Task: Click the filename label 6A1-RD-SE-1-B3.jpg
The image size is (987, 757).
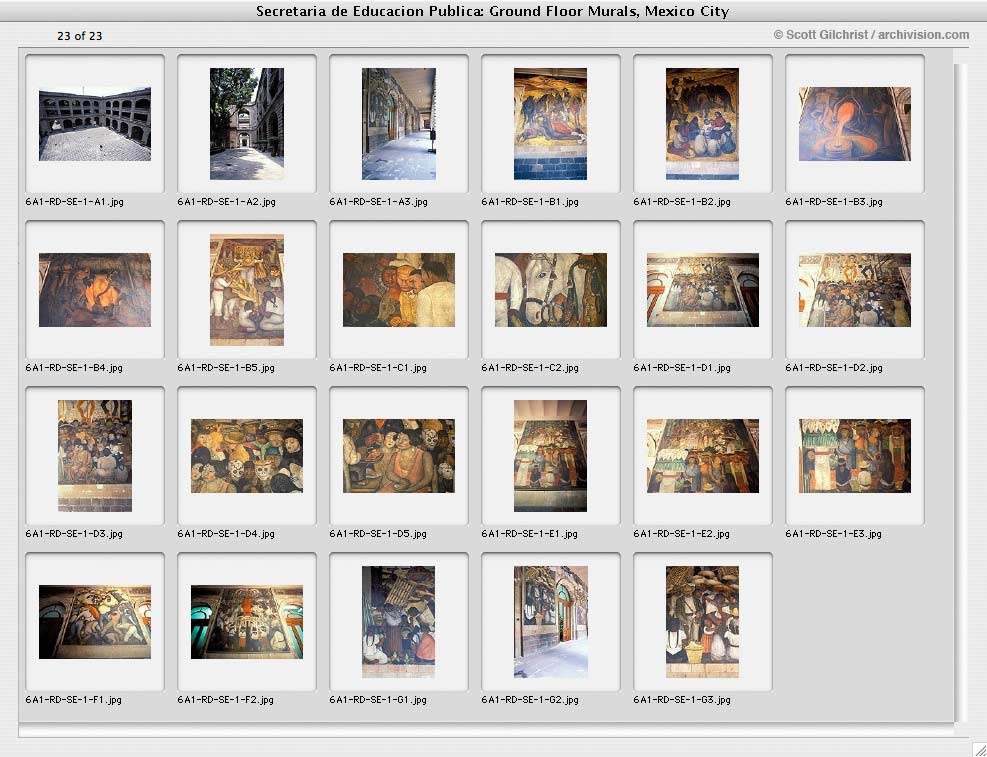Action: (x=834, y=202)
